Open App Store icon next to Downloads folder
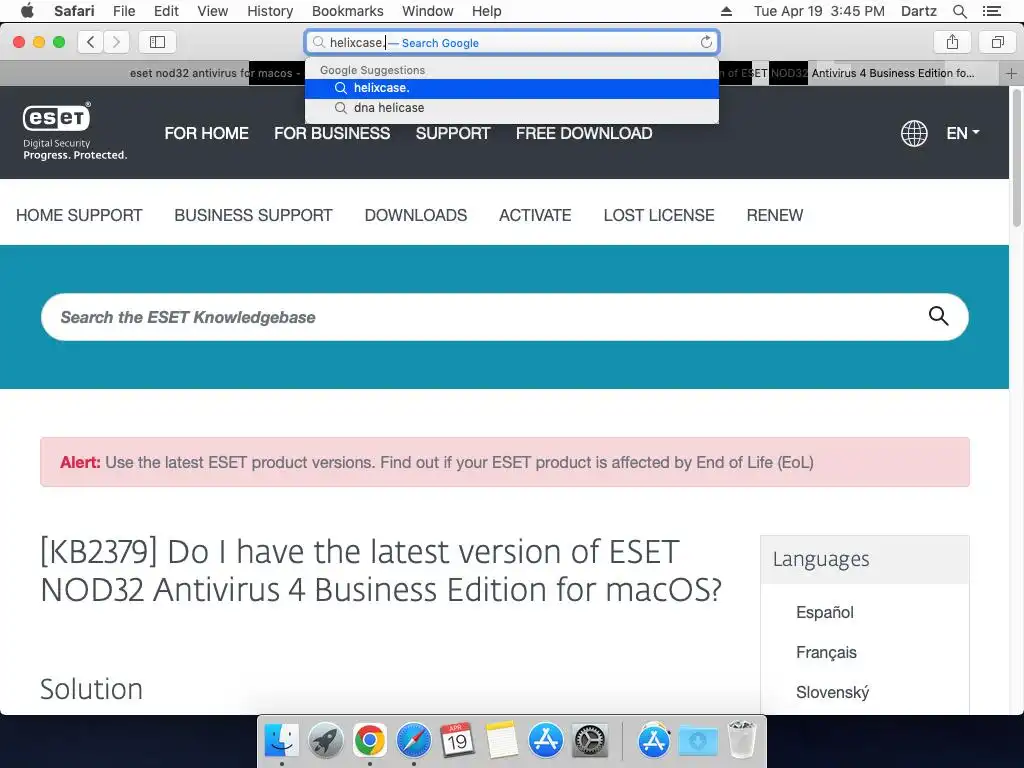 click(x=654, y=741)
